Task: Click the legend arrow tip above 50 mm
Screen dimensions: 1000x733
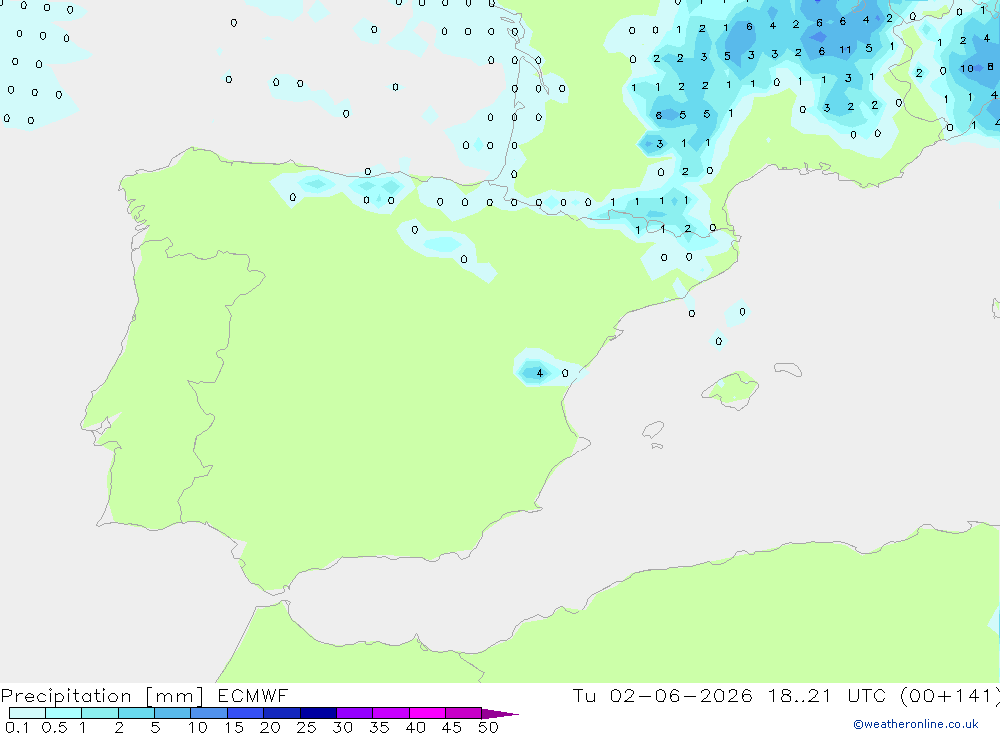Action: click(x=500, y=714)
